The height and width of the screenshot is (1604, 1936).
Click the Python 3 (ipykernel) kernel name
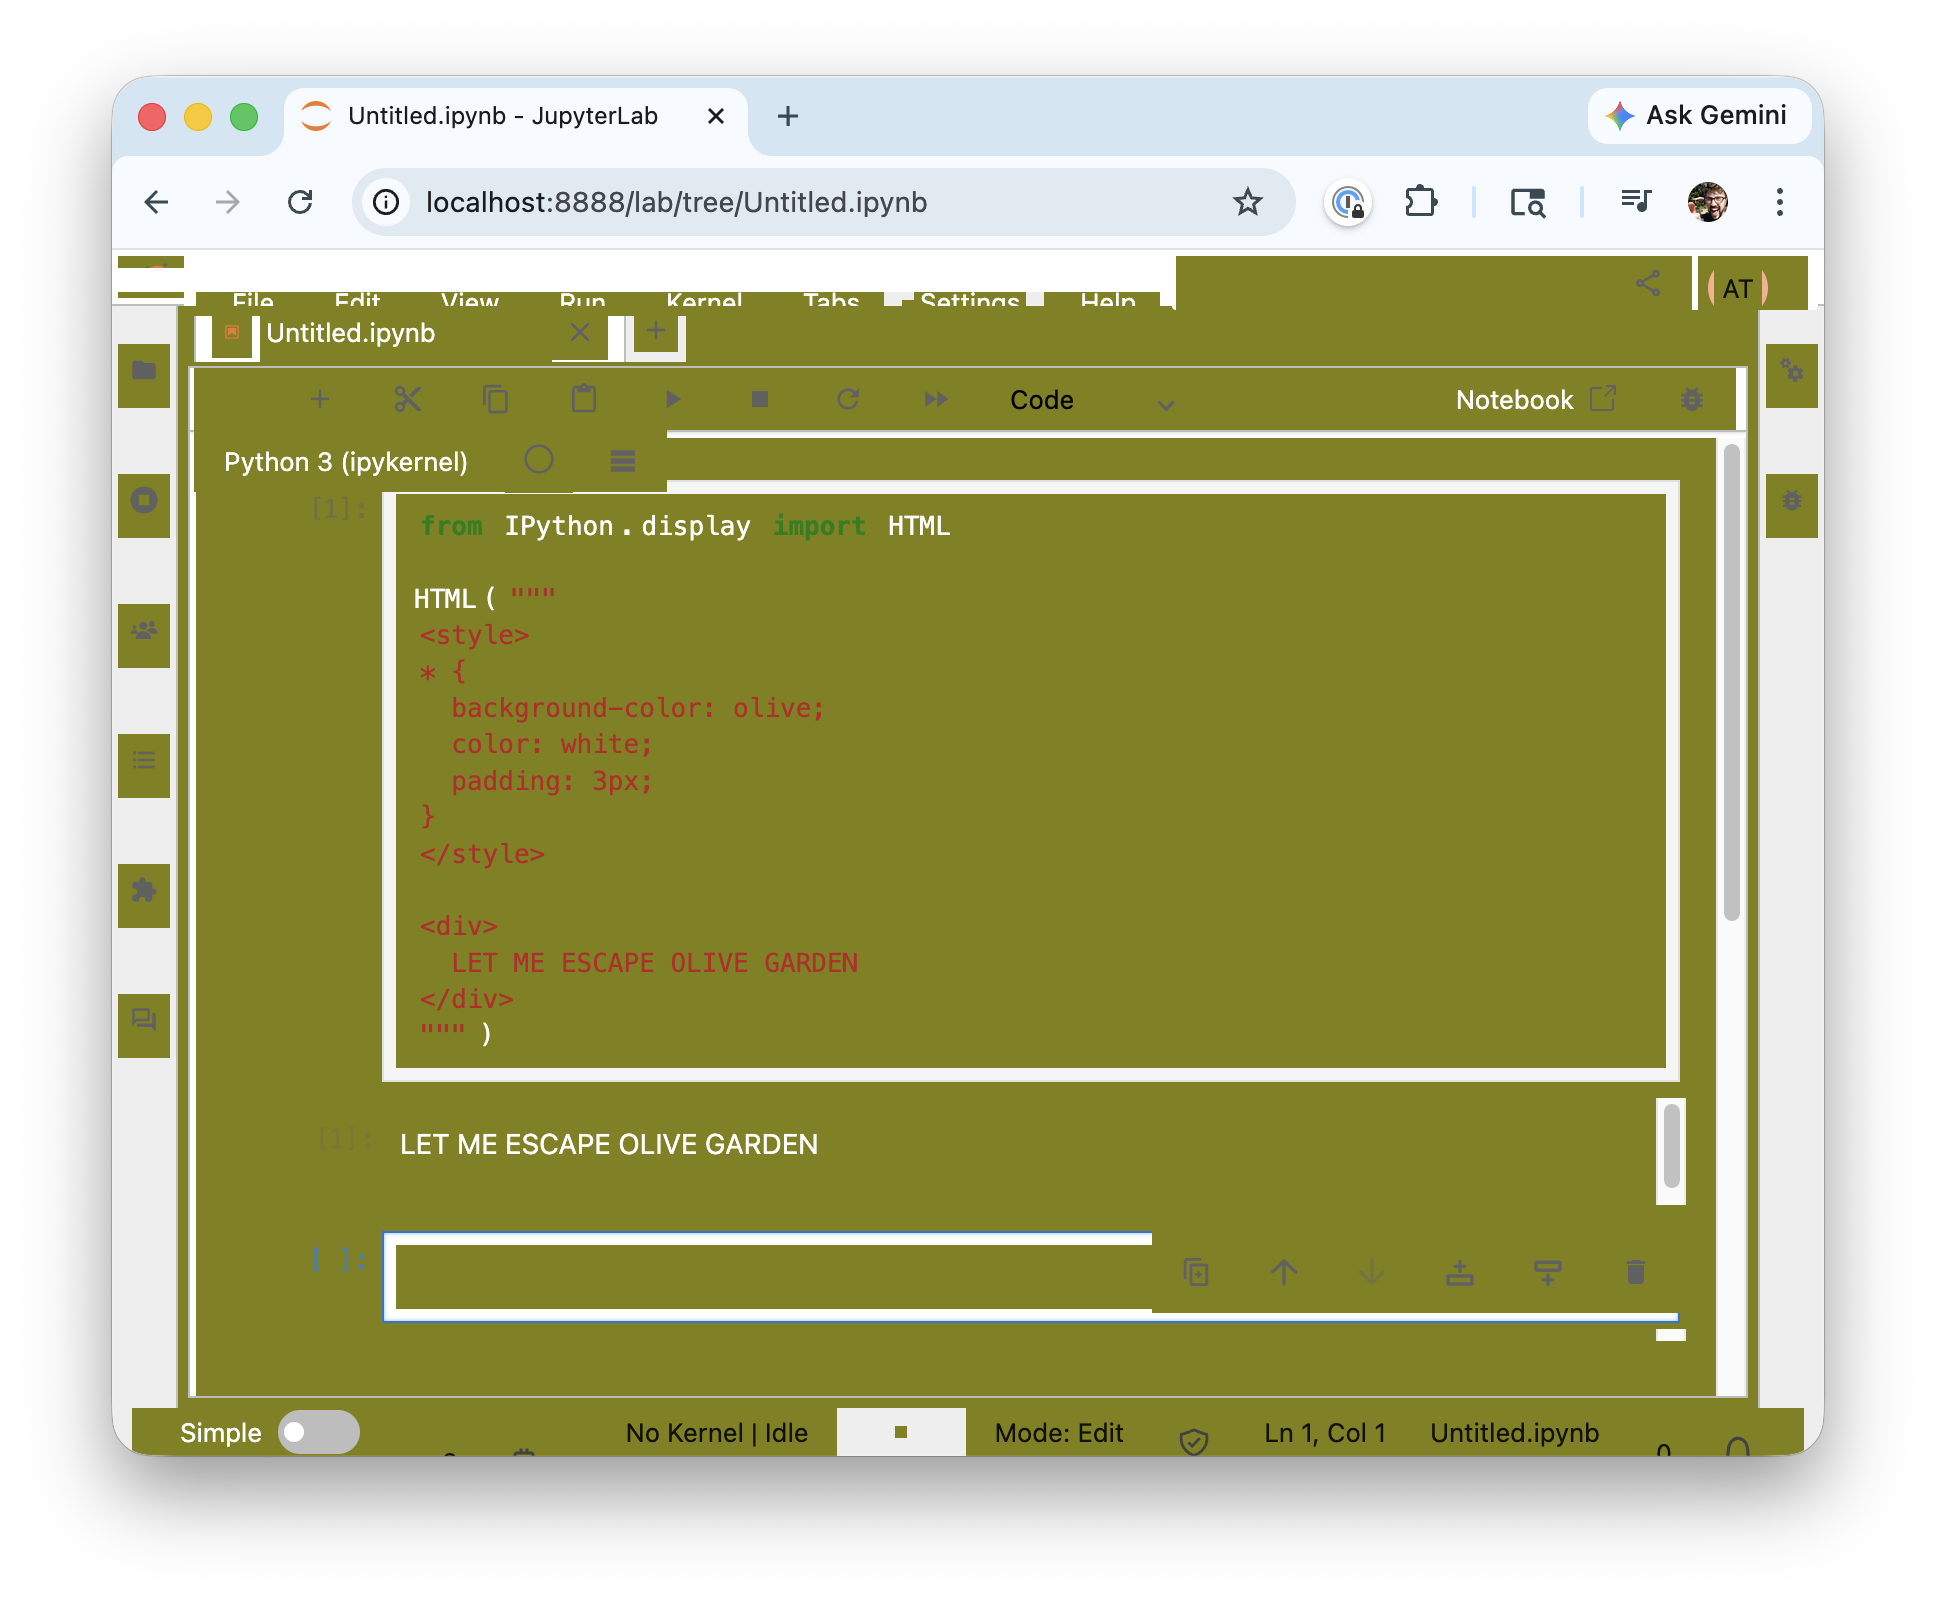pos(346,462)
